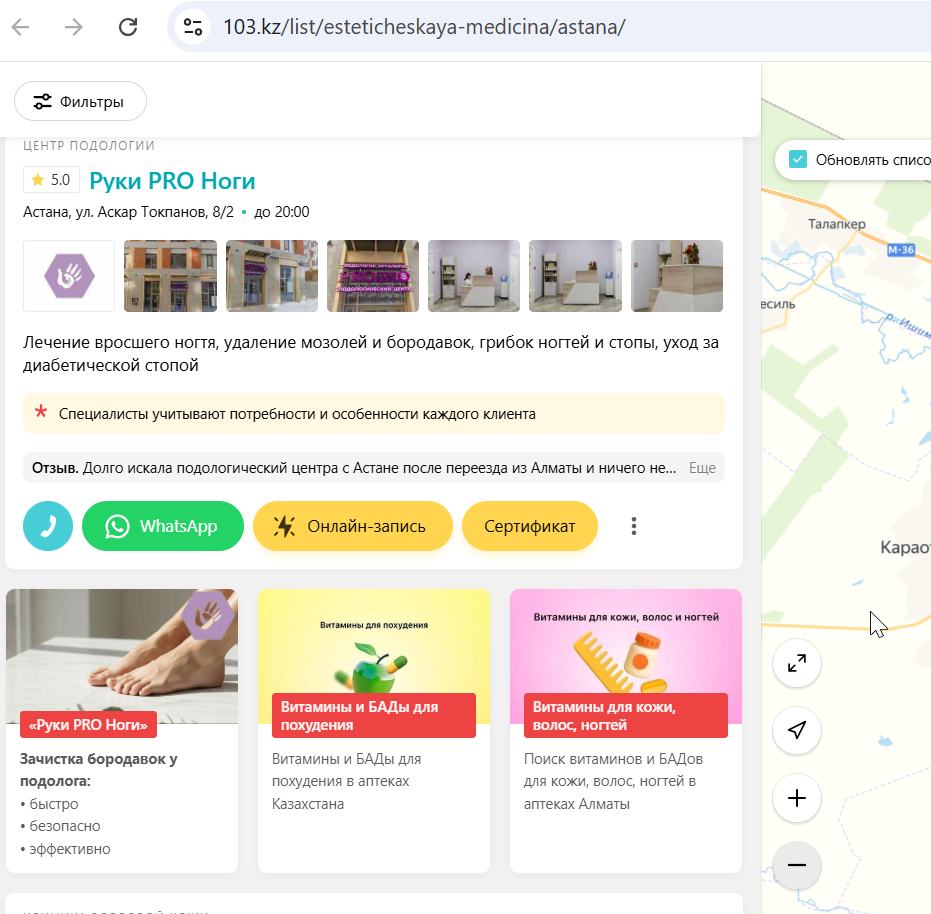Expand the review with Еще
Image resolution: width=931 pixels, height=914 pixels.
(702, 468)
